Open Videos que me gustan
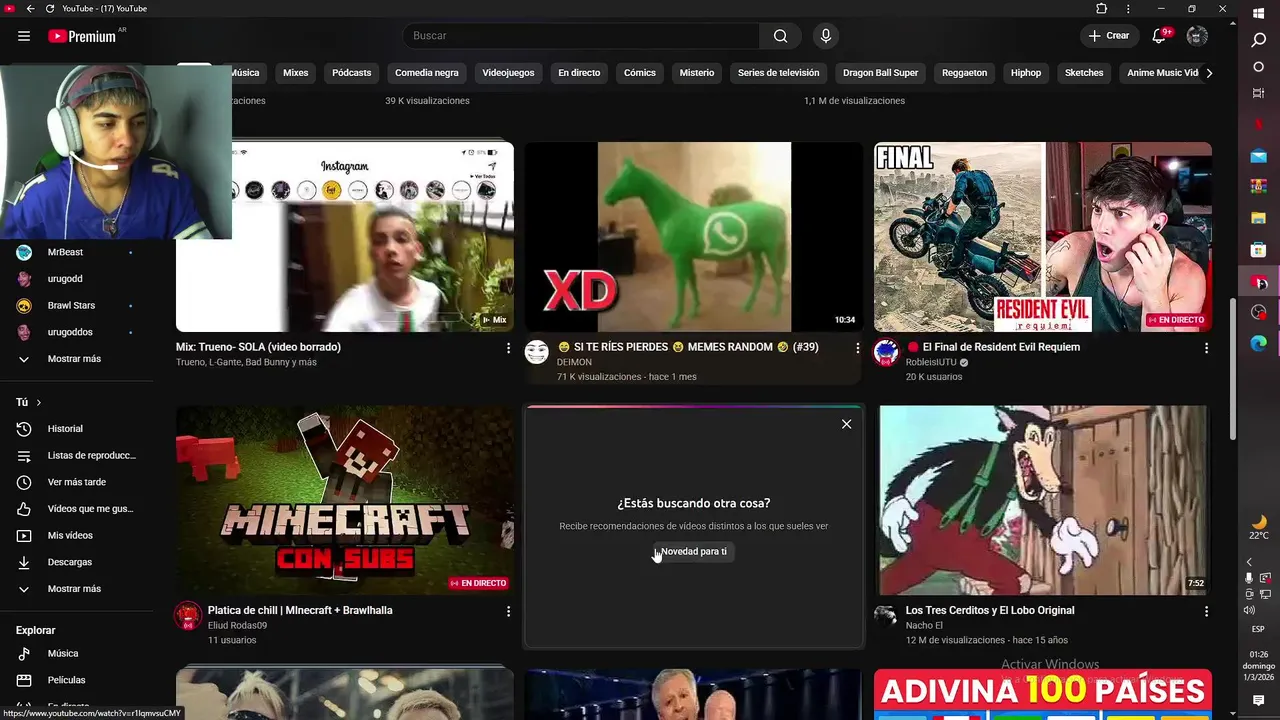Screen dimensions: 1280x720 tap(76, 509)
